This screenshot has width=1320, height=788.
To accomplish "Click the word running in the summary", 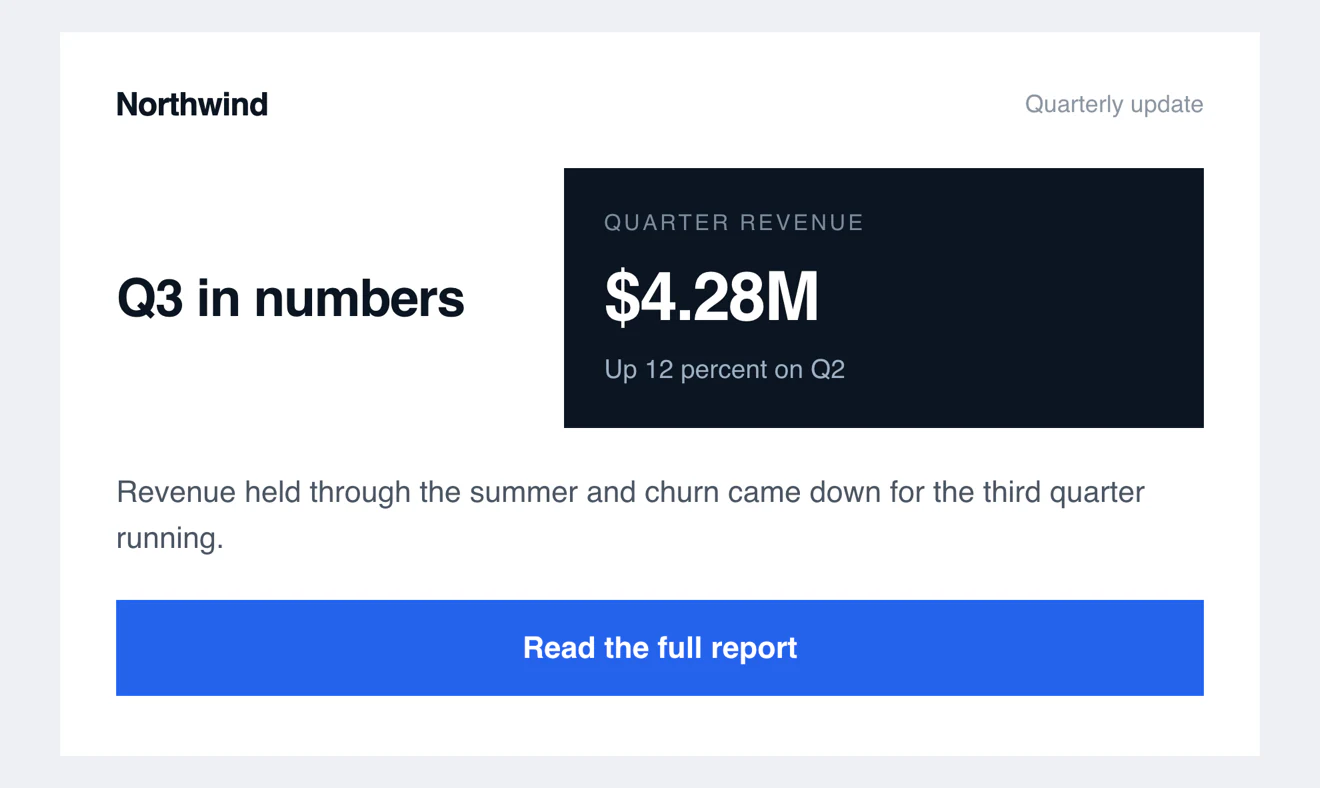I will coord(170,540).
